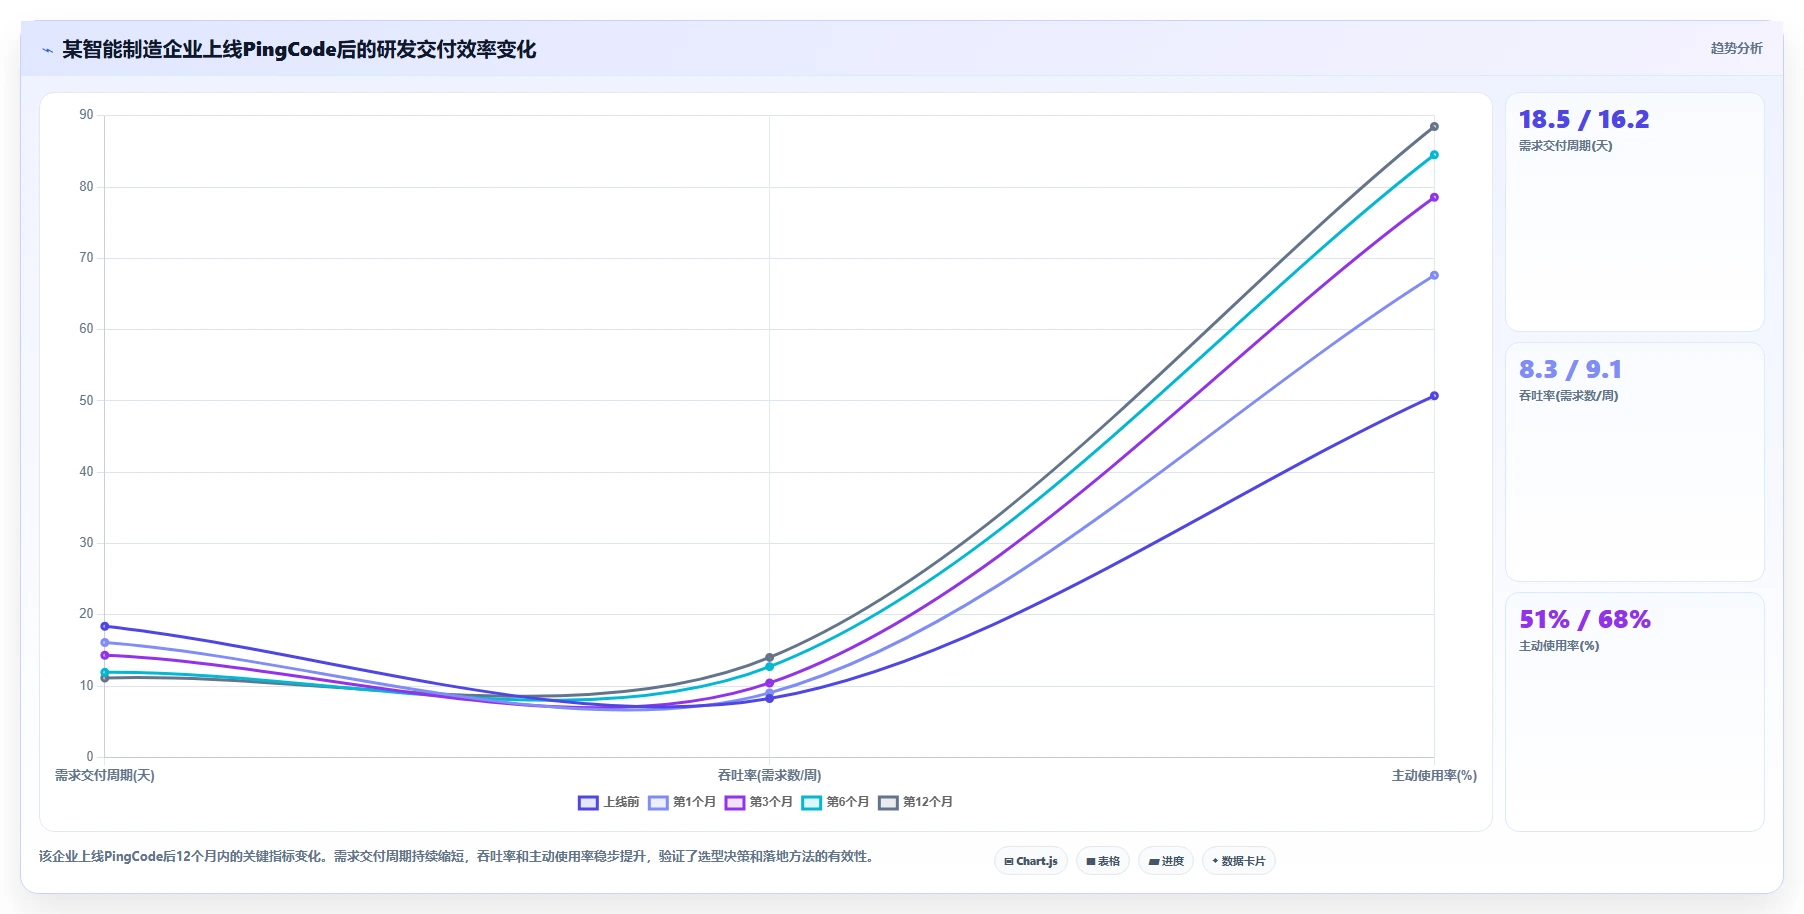Click 第3个月 data point at 需求交付周期
Viewport: 1804px width, 914px height.
point(105,655)
